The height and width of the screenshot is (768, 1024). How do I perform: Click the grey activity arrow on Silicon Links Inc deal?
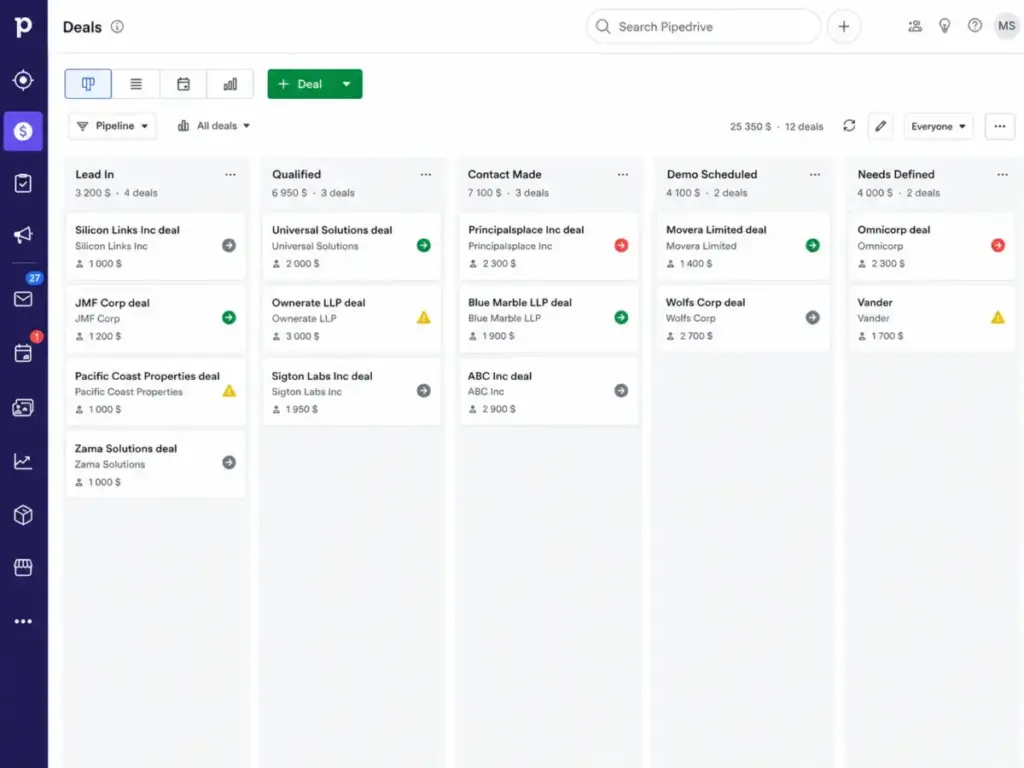pos(229,245)
